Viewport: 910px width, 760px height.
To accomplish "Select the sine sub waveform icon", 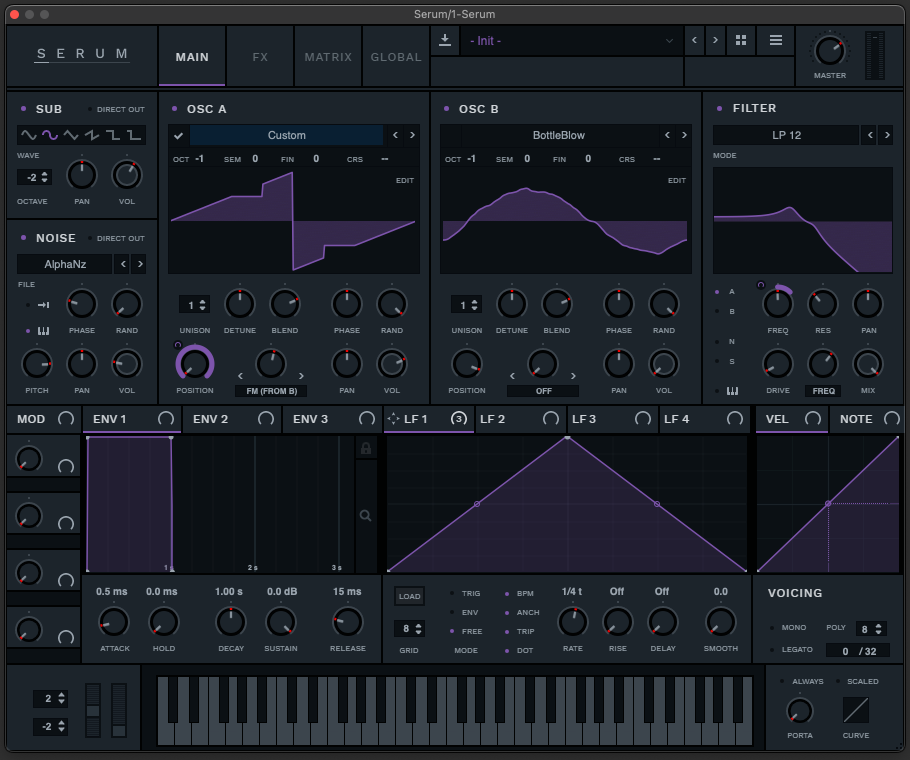I will (x=28, y=135).
